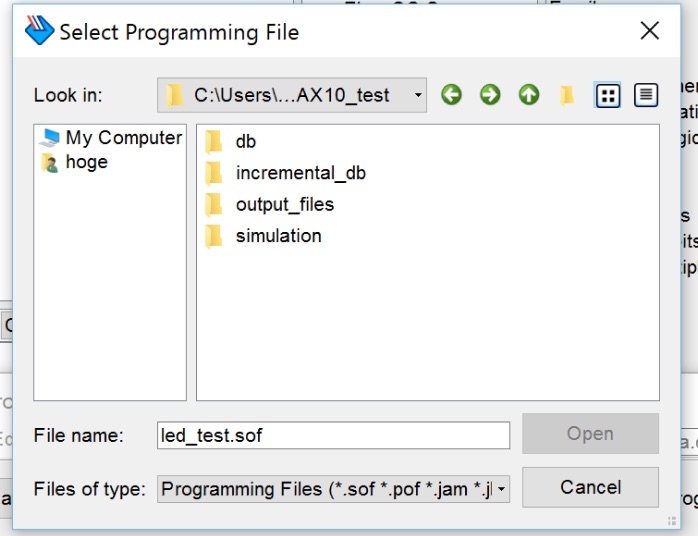Focus the File name input field
The height and width of the screenshot is (536, 698).
tap(333, 435)
